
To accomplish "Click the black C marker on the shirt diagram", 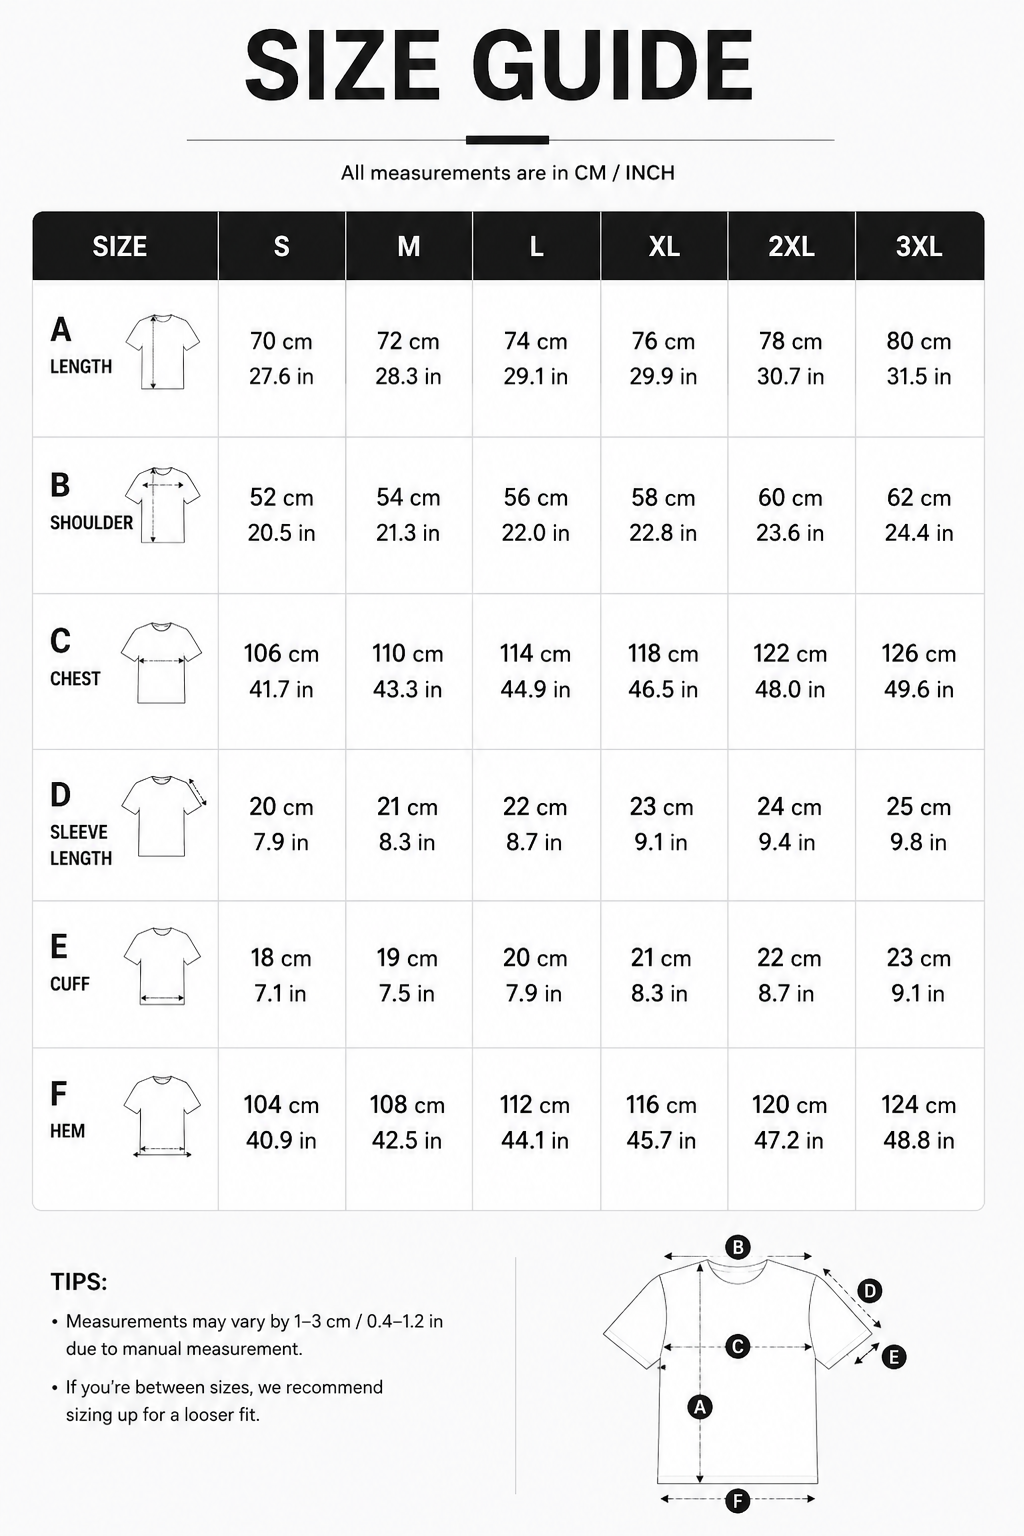I will tap(737, 1346).
